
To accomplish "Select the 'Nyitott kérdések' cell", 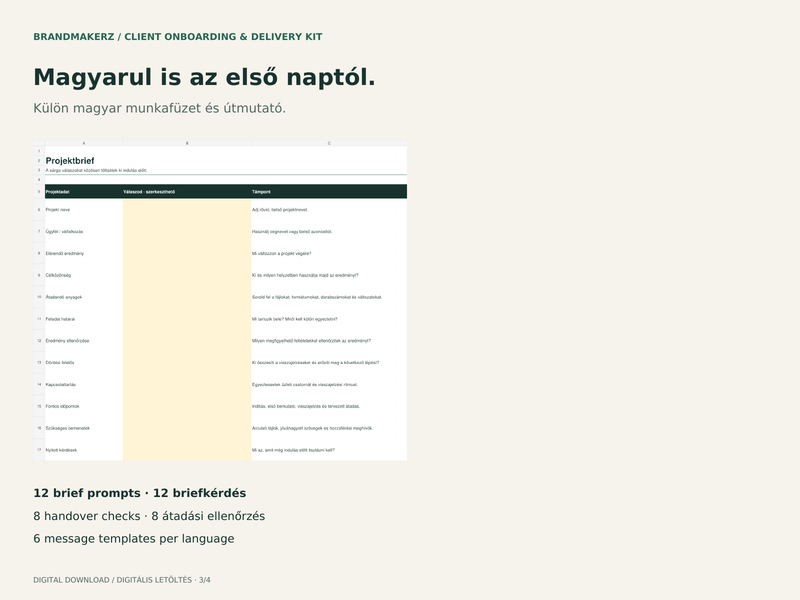I will point(84,450).
